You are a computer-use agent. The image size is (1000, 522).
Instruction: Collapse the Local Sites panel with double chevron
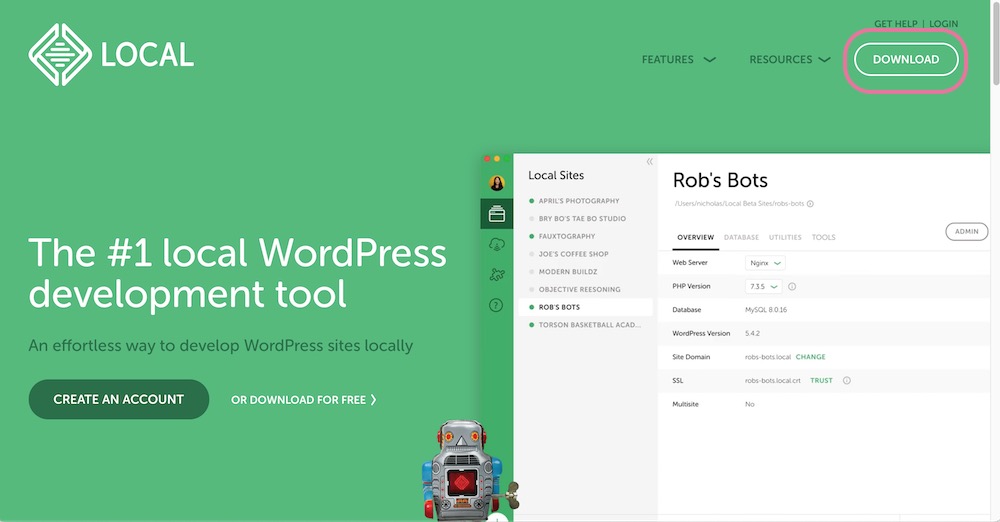[649, 161]
